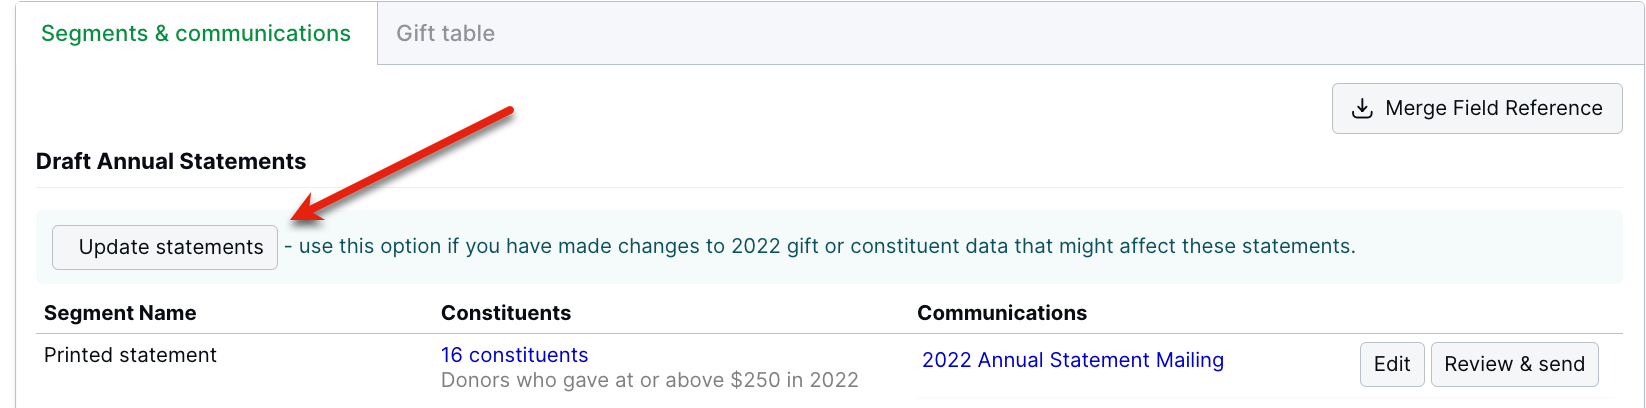Click the Segment Name column header
Image resolution: width=1646 pixels, height=408 pixels.
tap(120, 313)
